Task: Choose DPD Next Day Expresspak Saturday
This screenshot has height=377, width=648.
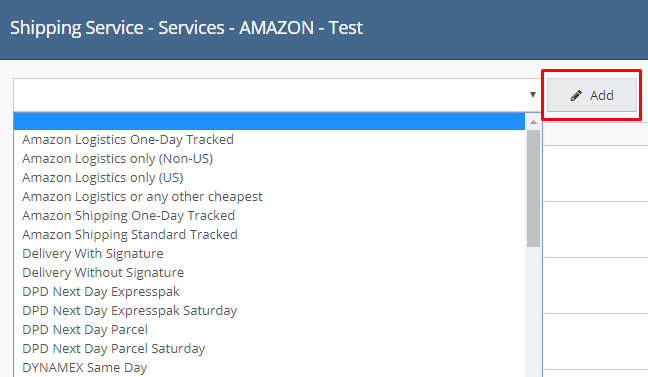Action: pyautogui.click(x=130, y=311)
